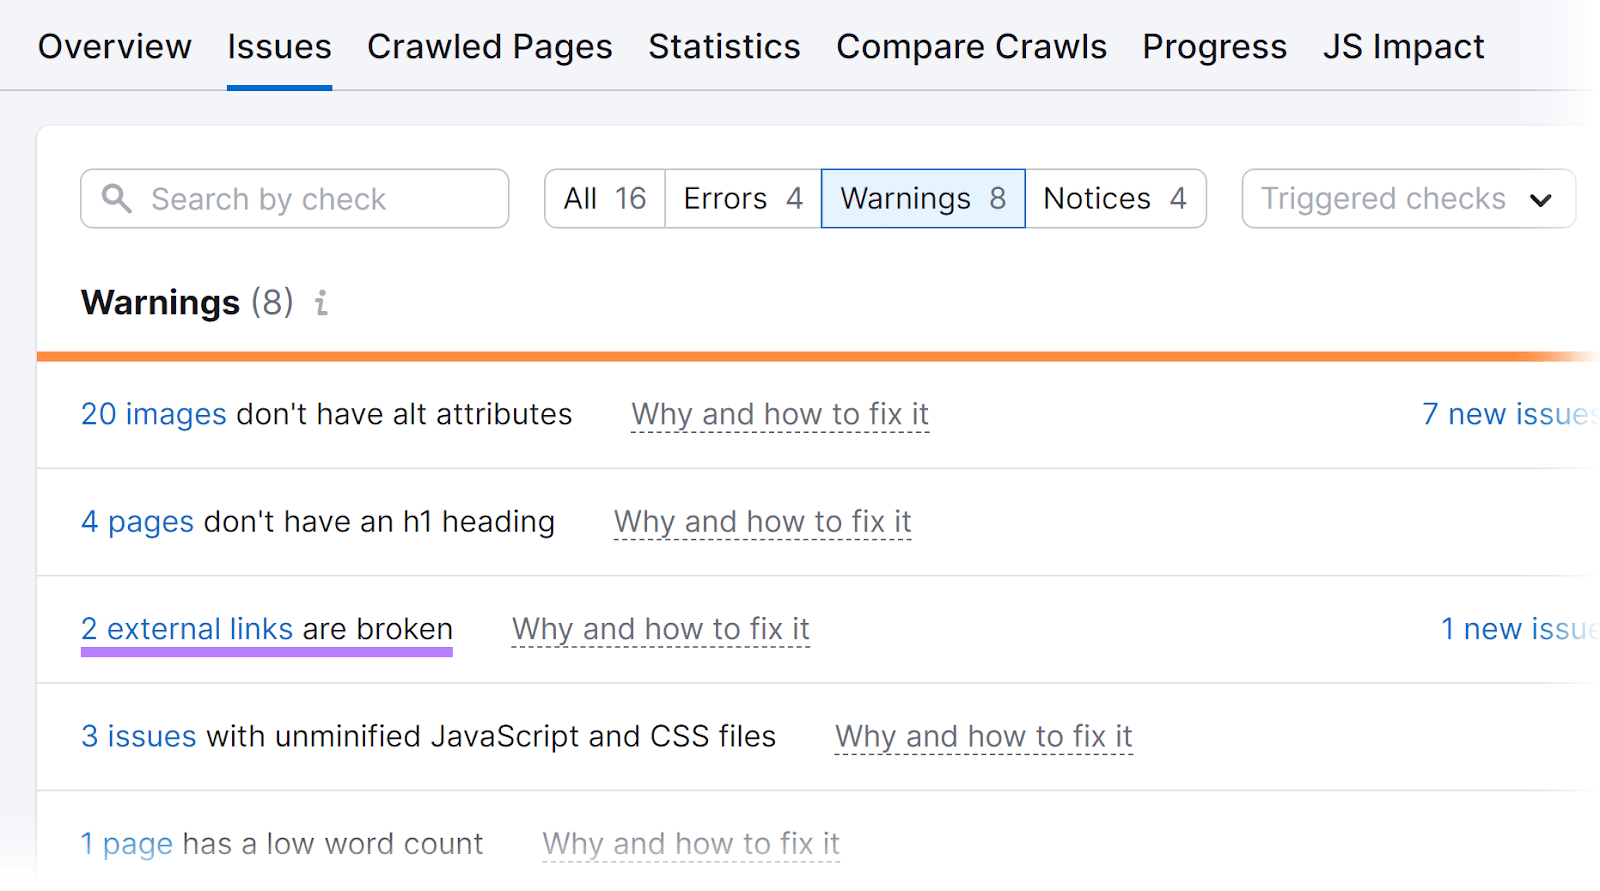Viewport: 1600px width, 891px height.
Task: Open '4 pages' without h1 heading
Action: [137, 521]
